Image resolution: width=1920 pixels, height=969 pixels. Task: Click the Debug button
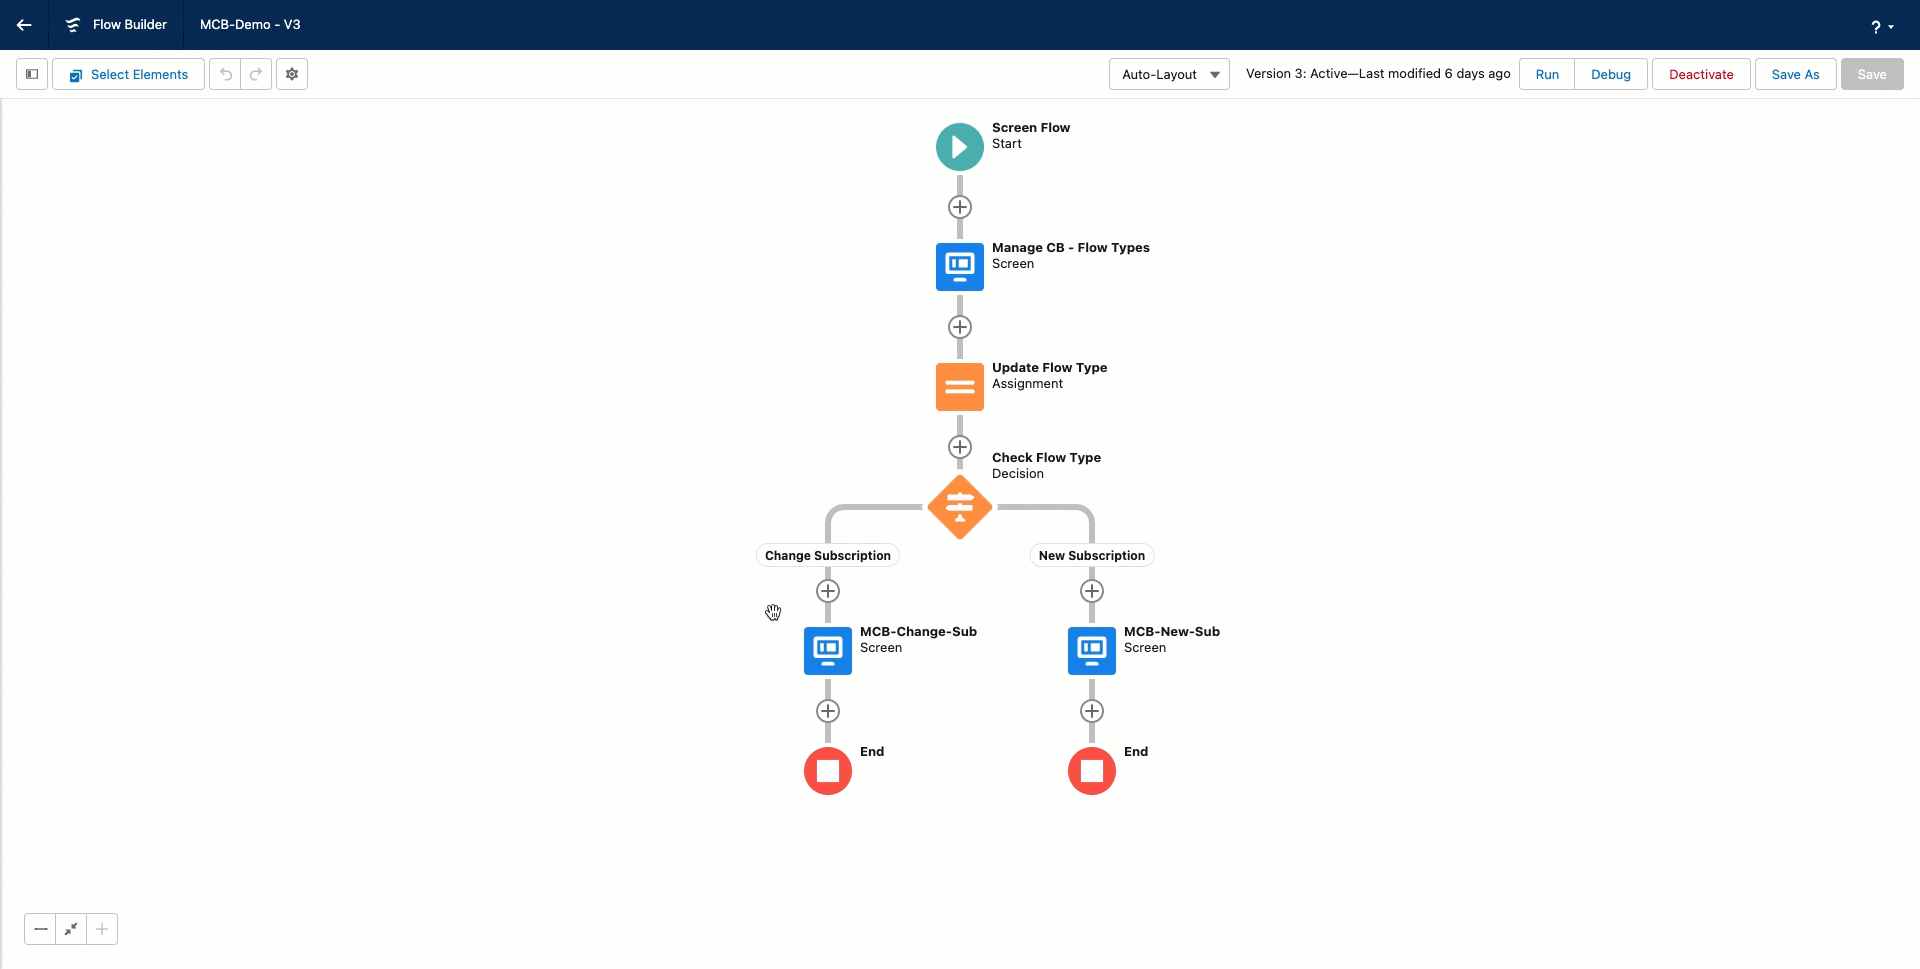(x=1610, y=74)
